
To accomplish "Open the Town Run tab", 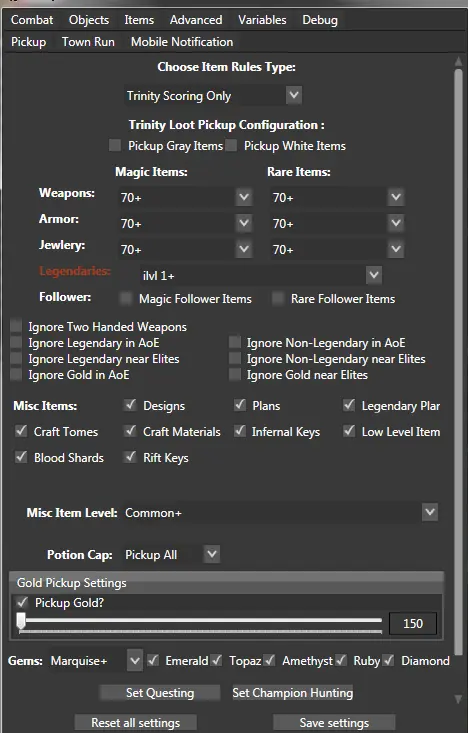I will pyautogui.click(x=88, y=42).
